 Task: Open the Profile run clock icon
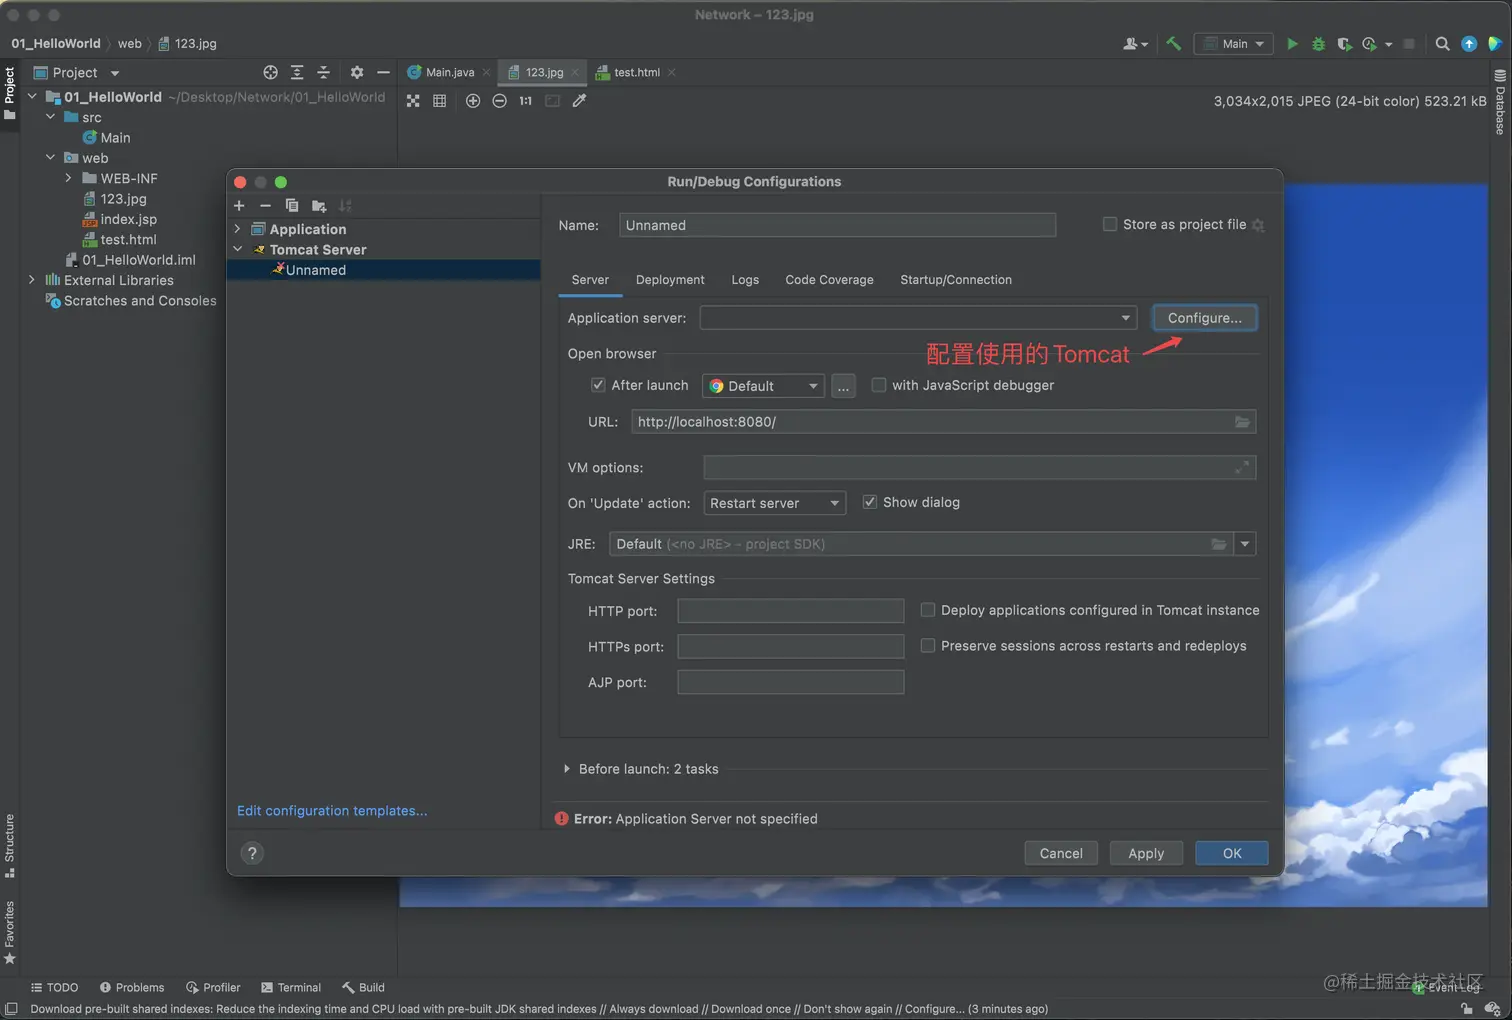[x=1369, y=44]
